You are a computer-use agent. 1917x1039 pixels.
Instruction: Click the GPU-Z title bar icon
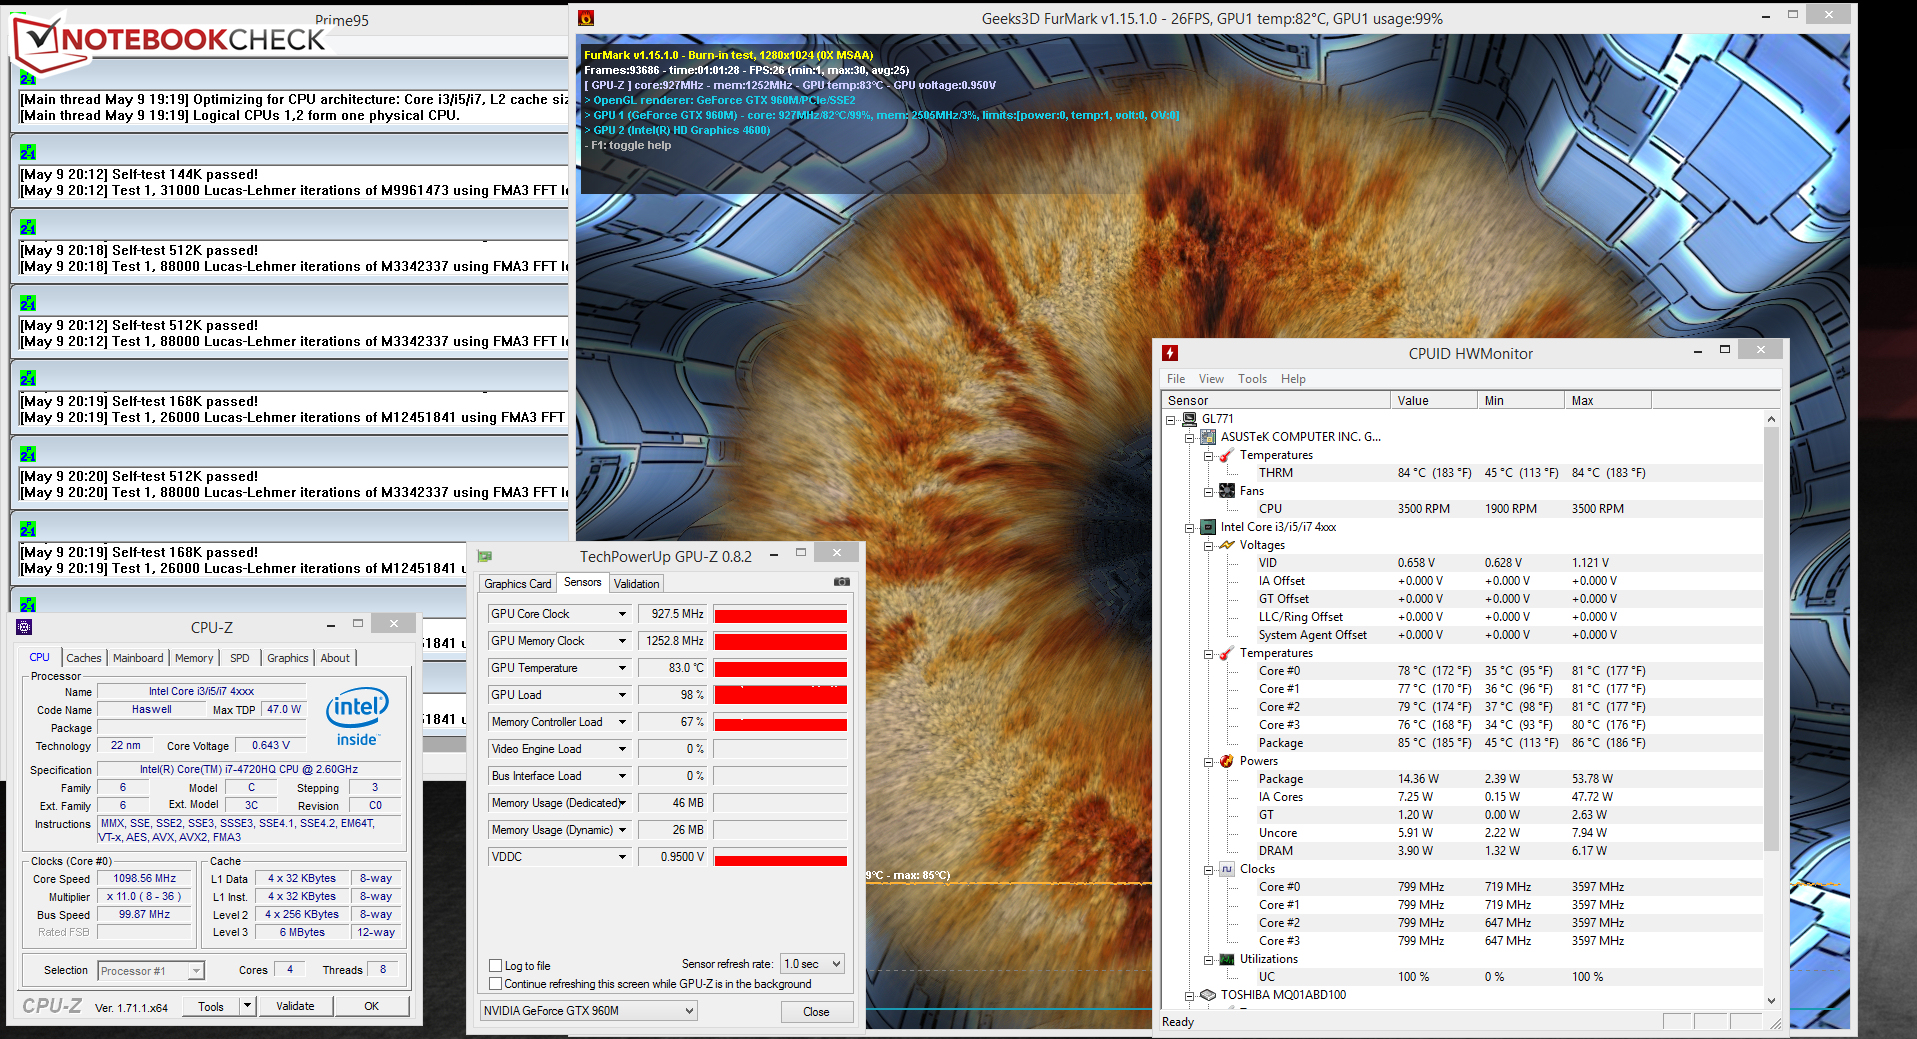[485, 556]
